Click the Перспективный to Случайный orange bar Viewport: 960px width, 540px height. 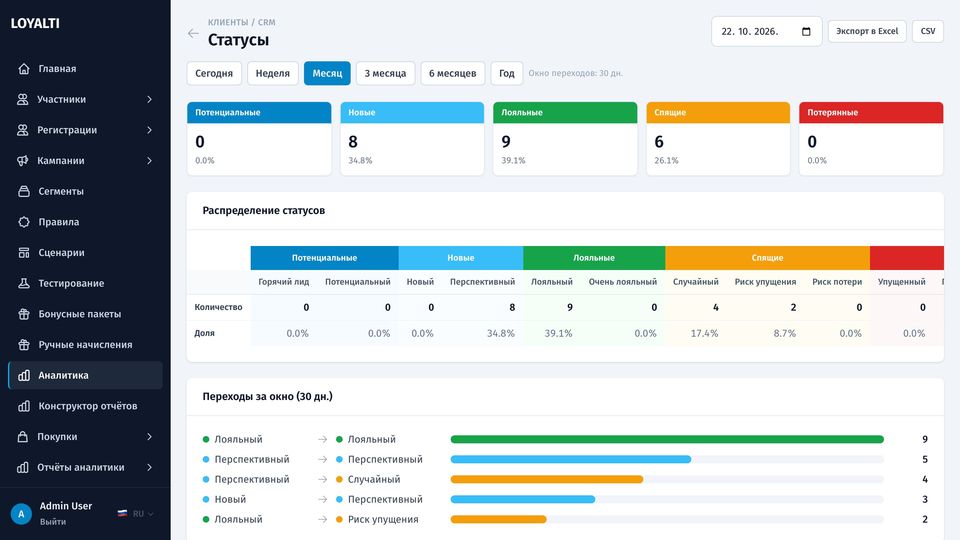pyautogui.click(x=547, y=479)
